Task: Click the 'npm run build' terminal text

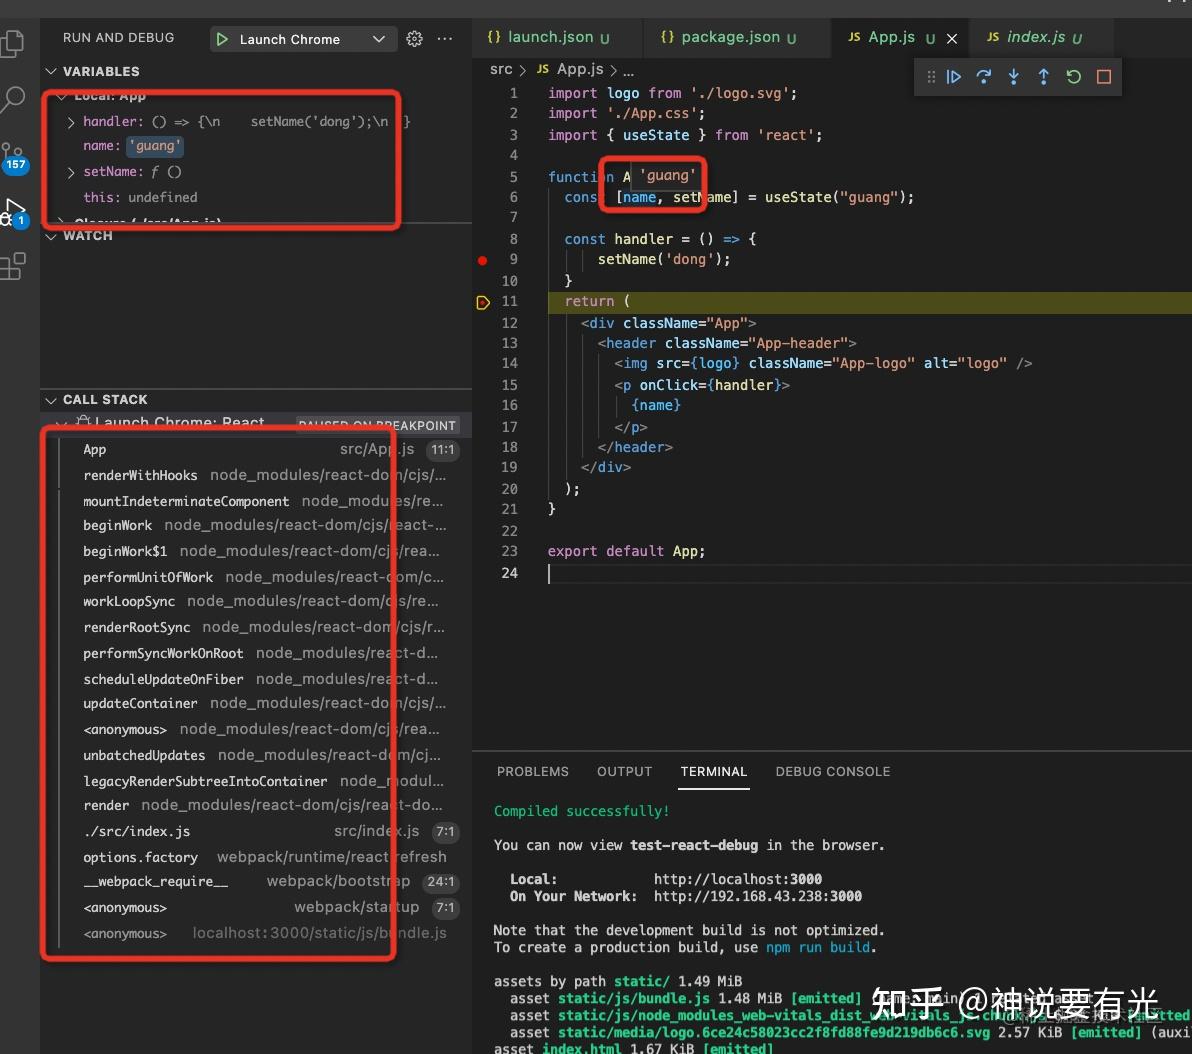Action: [x=818, y=948]
